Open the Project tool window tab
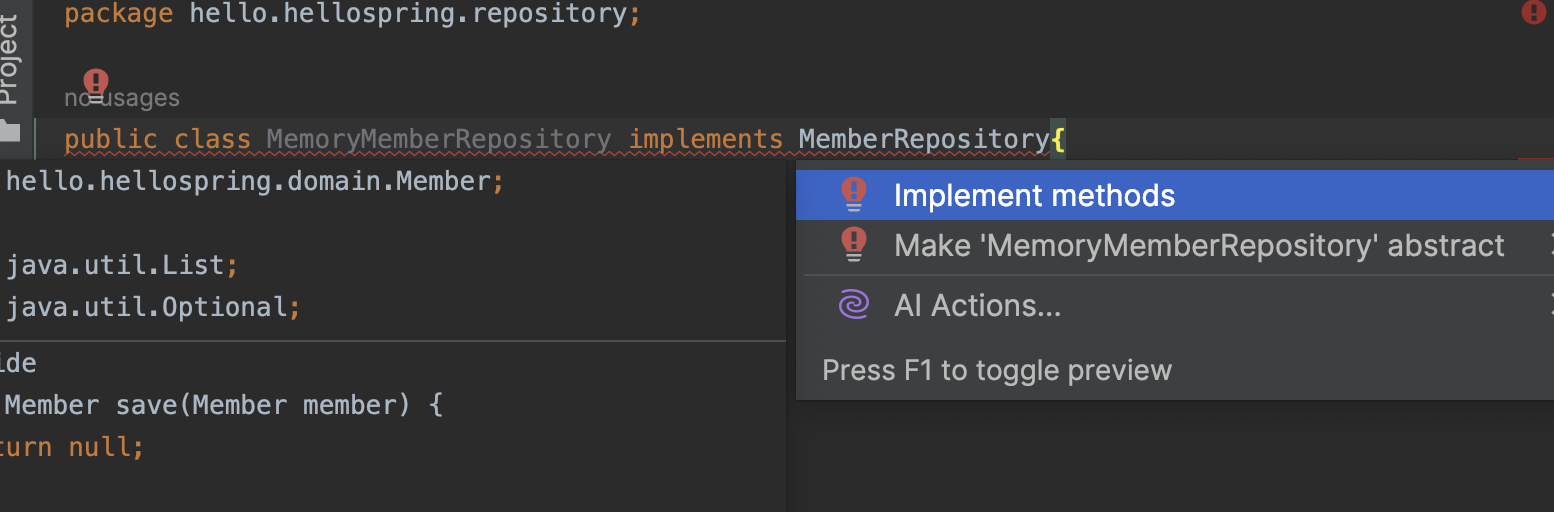This screenshot has width=1554, height=512. [9, 60]
